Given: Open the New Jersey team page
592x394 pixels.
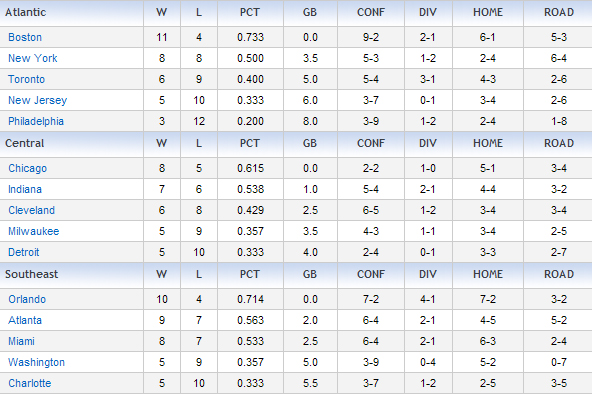Looking at the screenshot, I should tap(37, 100).
